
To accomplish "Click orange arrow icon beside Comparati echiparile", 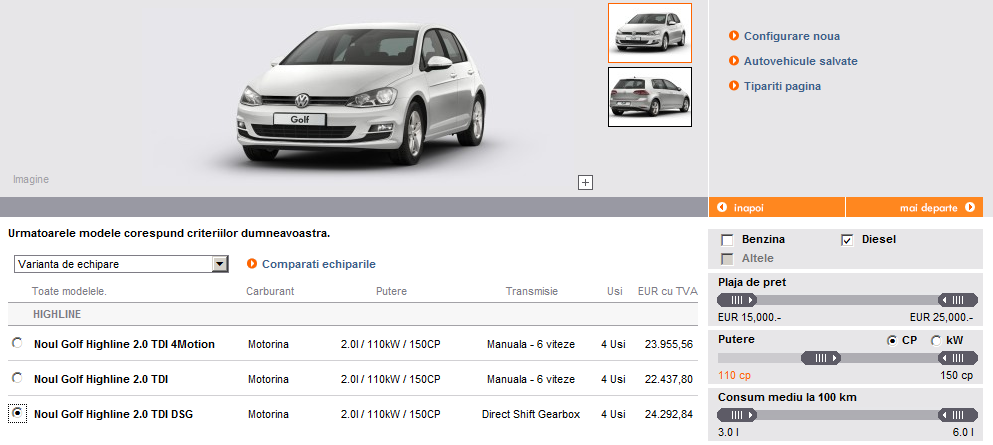I will pyautogui.click(x=252, y=263).
